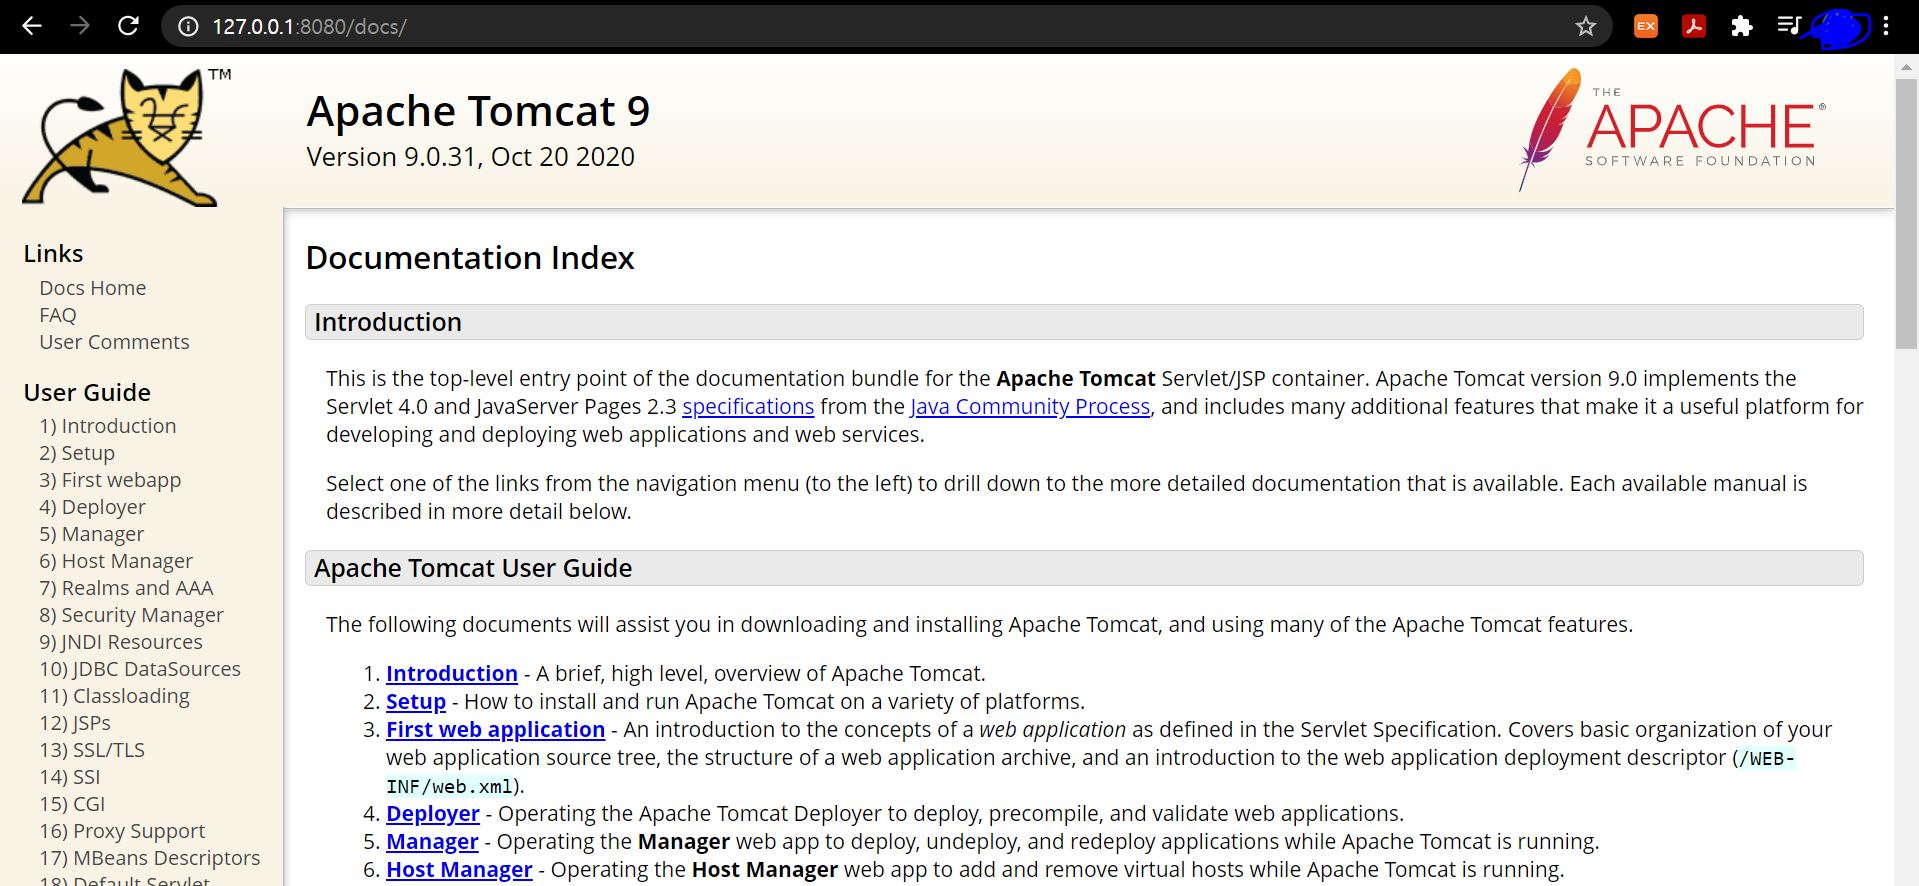1919x886 pixels.
Task: Click the Tomcat cat logo
Action: click(x=125, y=138)
